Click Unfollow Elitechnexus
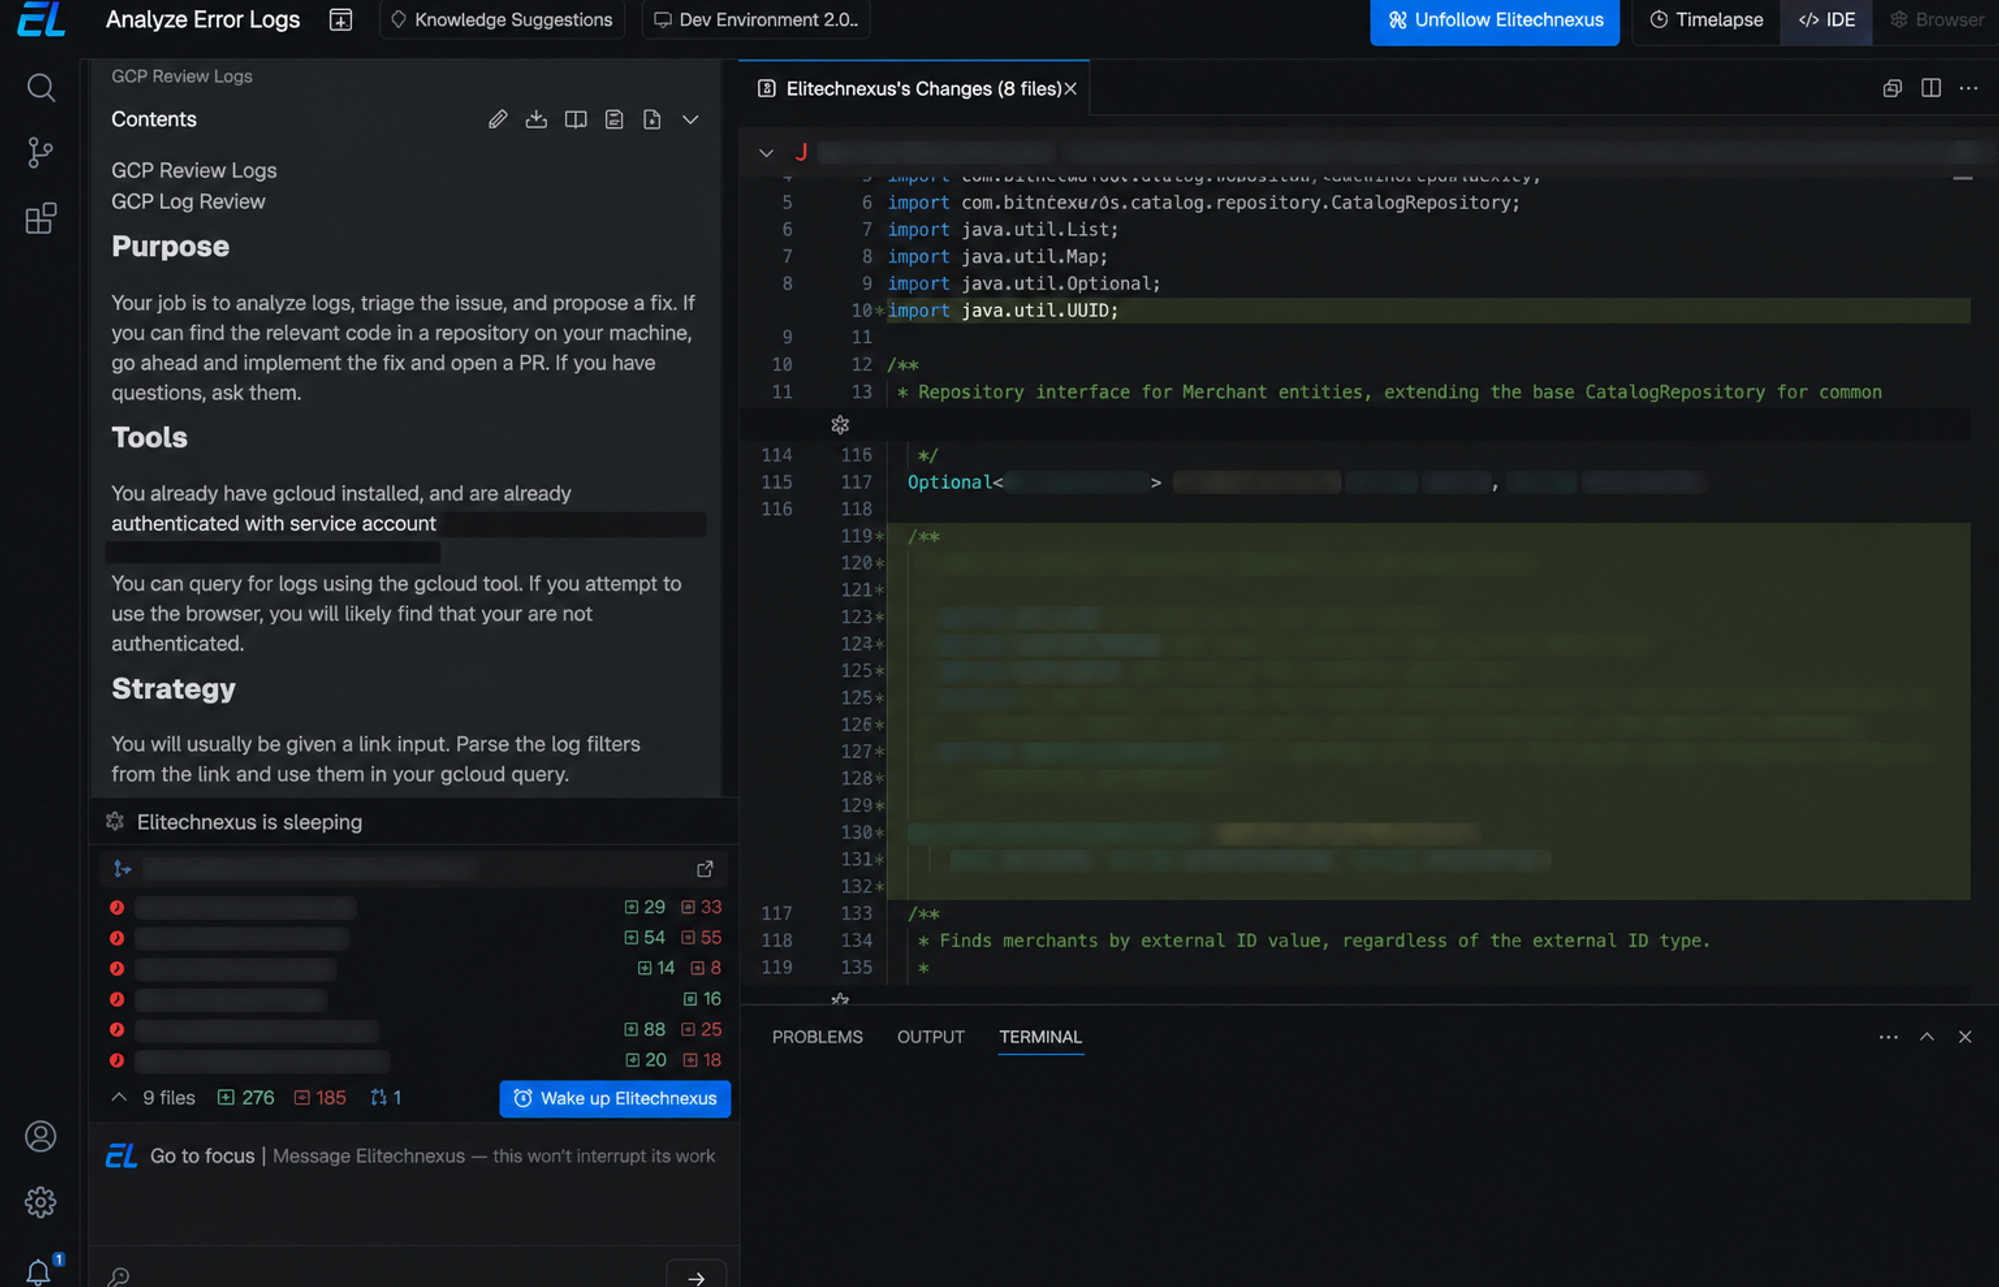This screenshot has width=1999, height=1287. point(1494,20)
